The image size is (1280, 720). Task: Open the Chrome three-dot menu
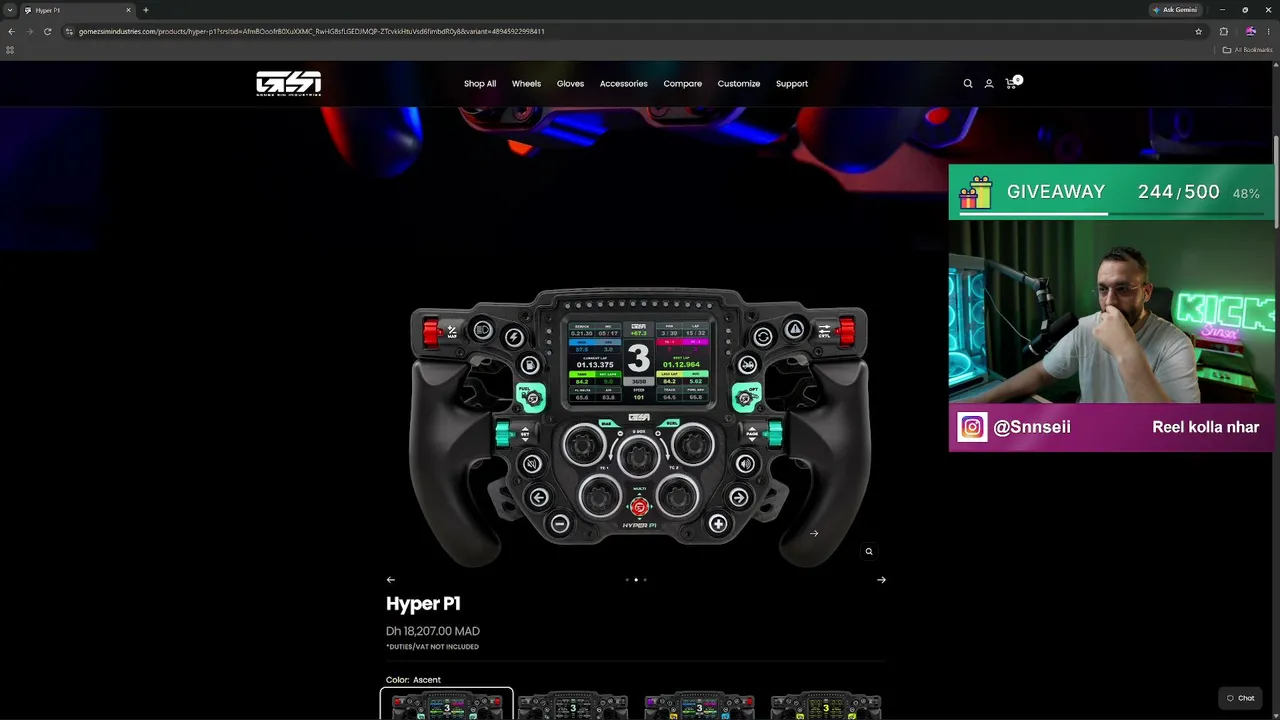[x=1268, y=31]
